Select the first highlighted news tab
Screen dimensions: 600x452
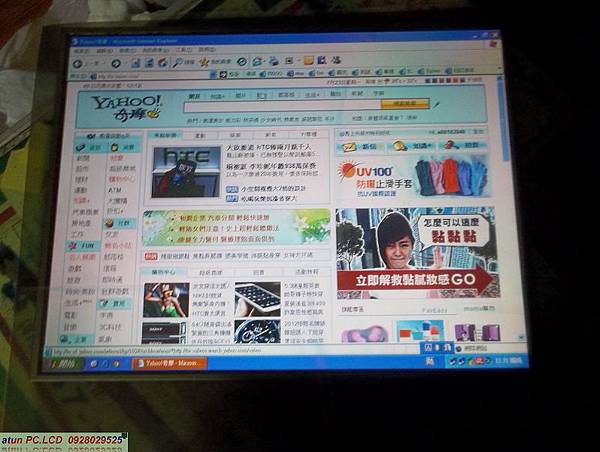[165, 135]
